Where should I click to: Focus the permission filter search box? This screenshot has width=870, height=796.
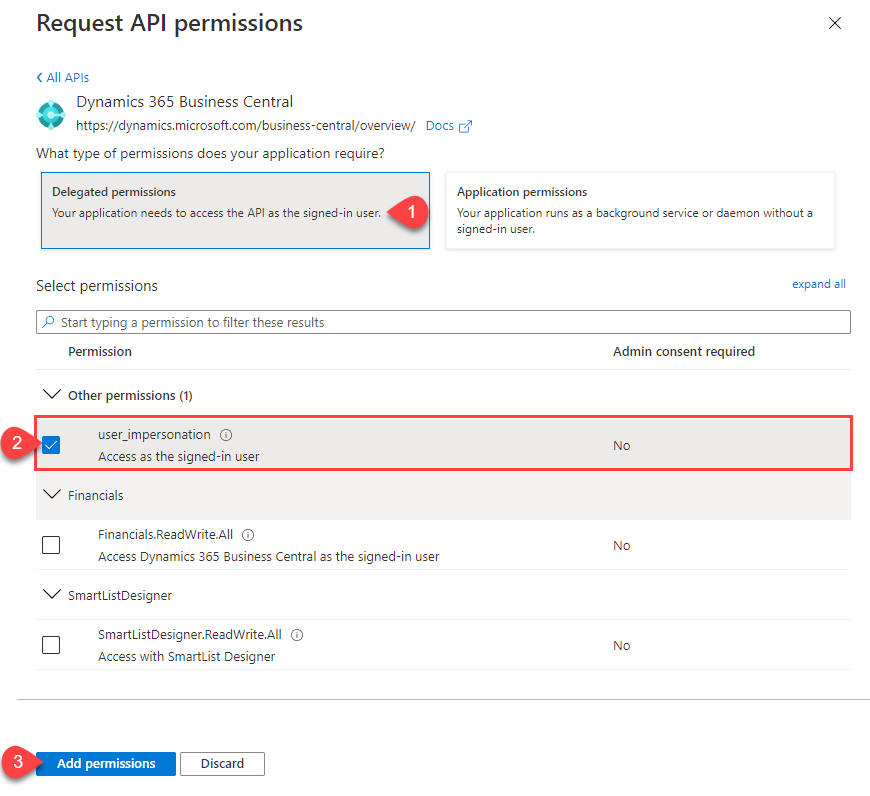coord(443,322)
